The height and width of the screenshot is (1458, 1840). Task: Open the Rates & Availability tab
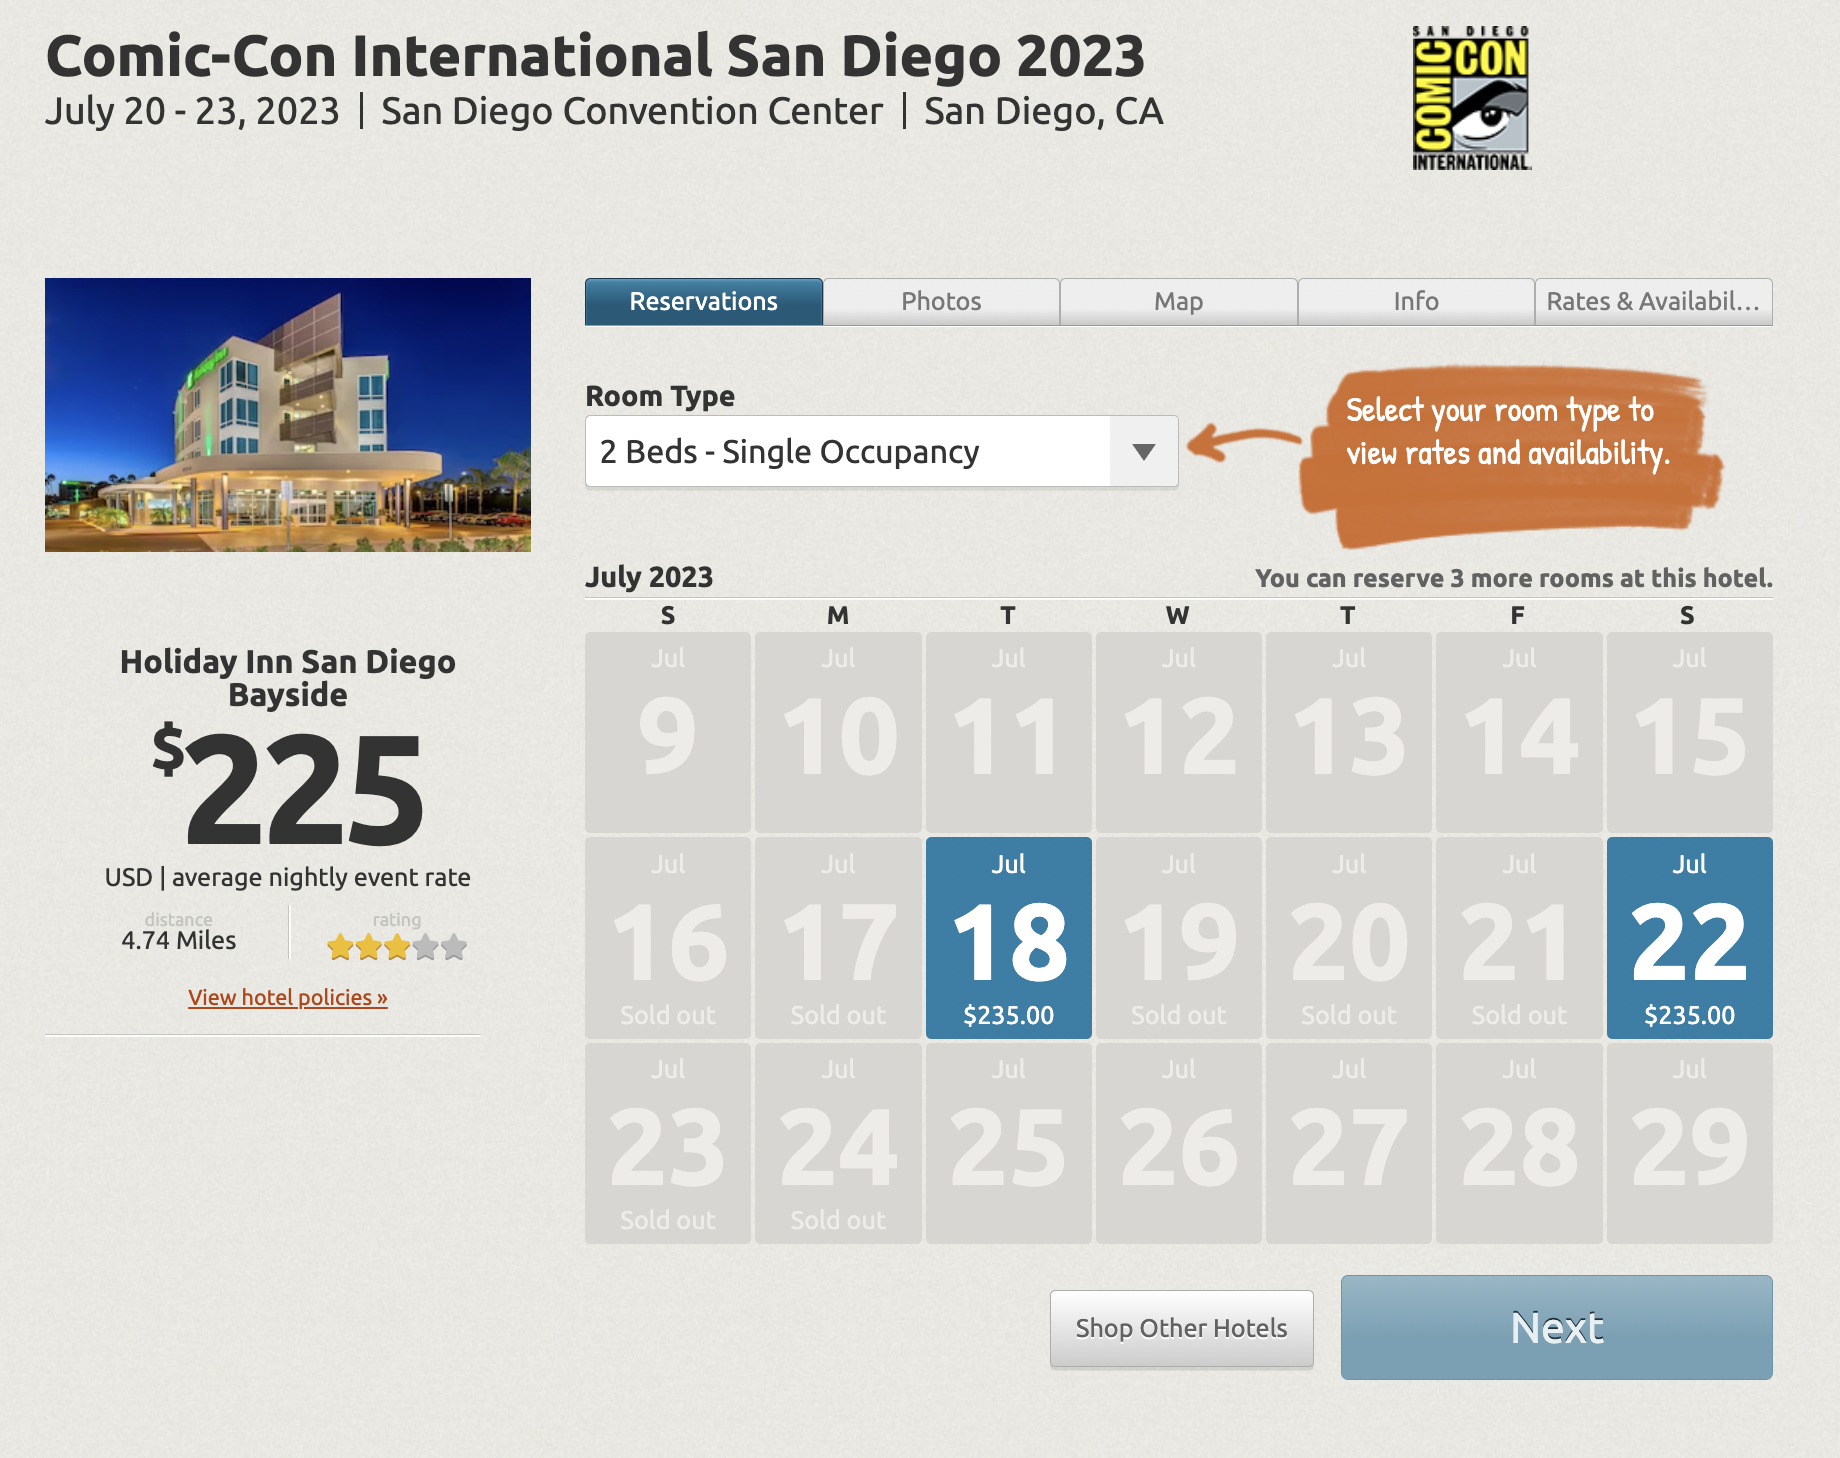point(1653,301)
